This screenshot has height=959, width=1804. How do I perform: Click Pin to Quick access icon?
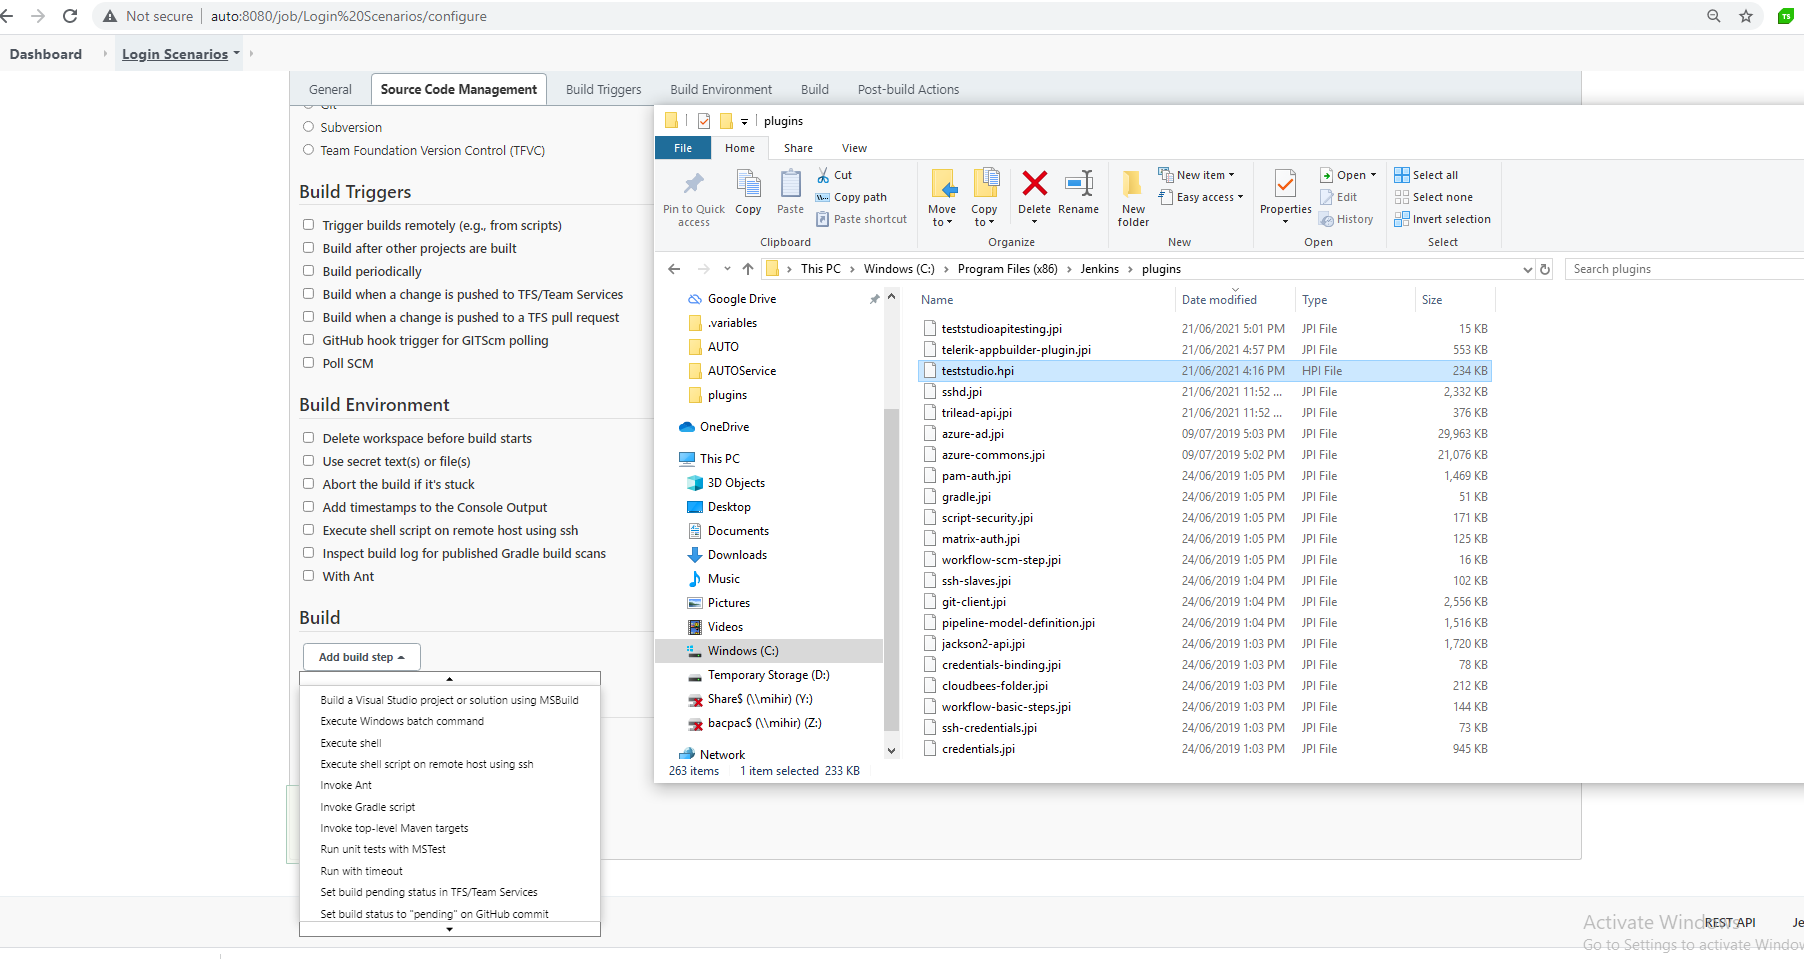point(693,185)
